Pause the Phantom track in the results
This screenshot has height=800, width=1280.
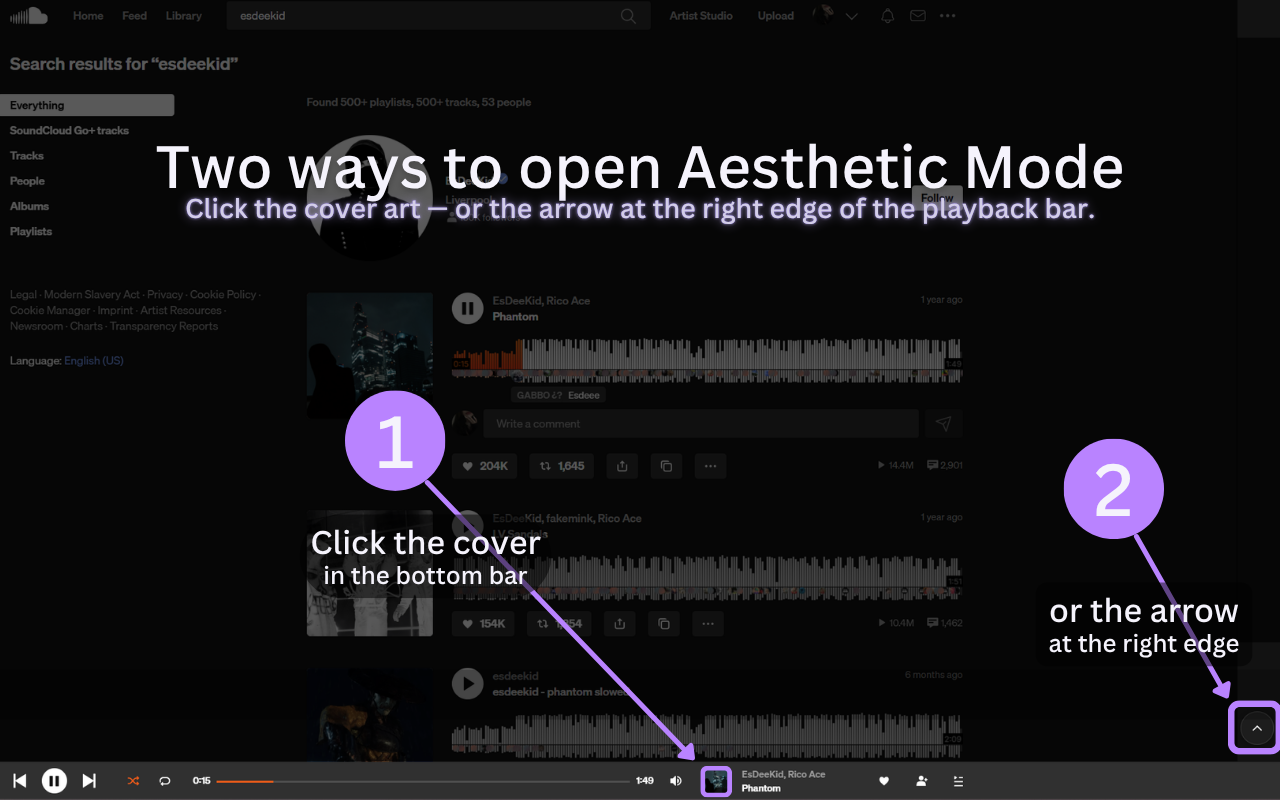[467, 308]
